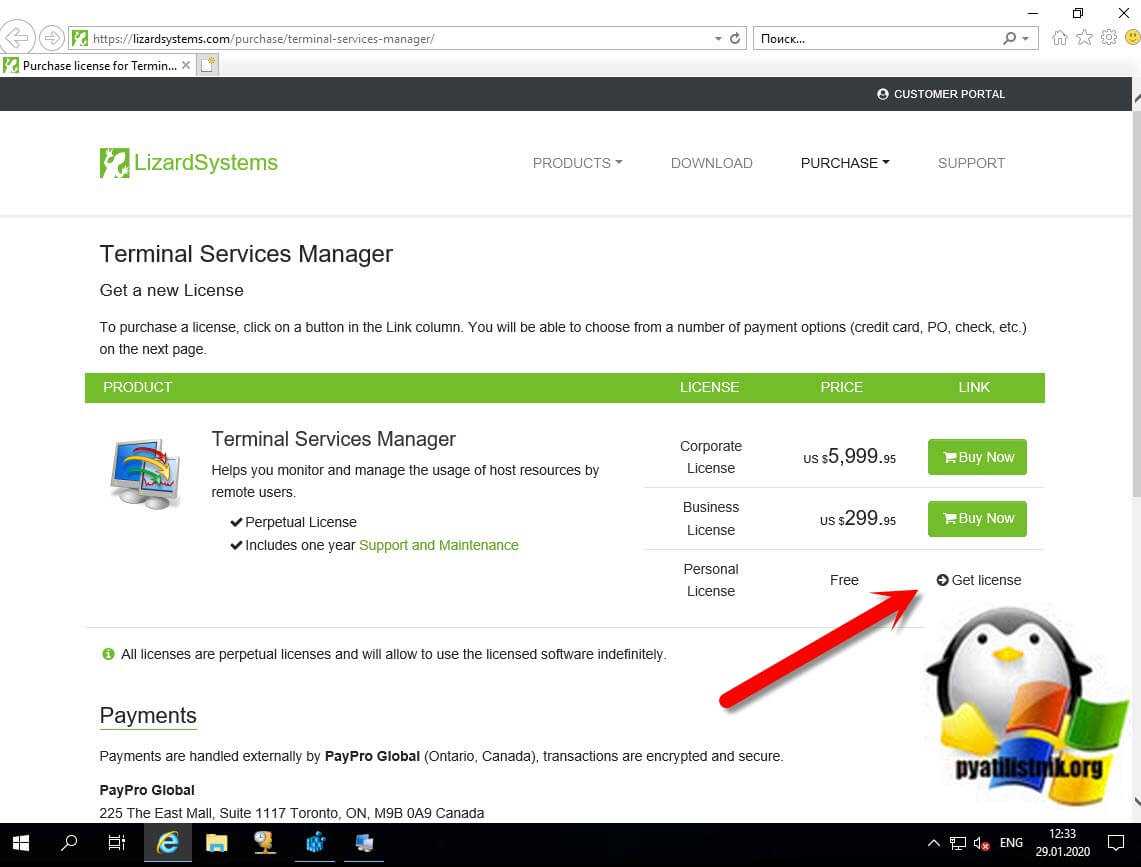Click the smiley feedback icon
1141x867 pixels.
point(1131,38)
